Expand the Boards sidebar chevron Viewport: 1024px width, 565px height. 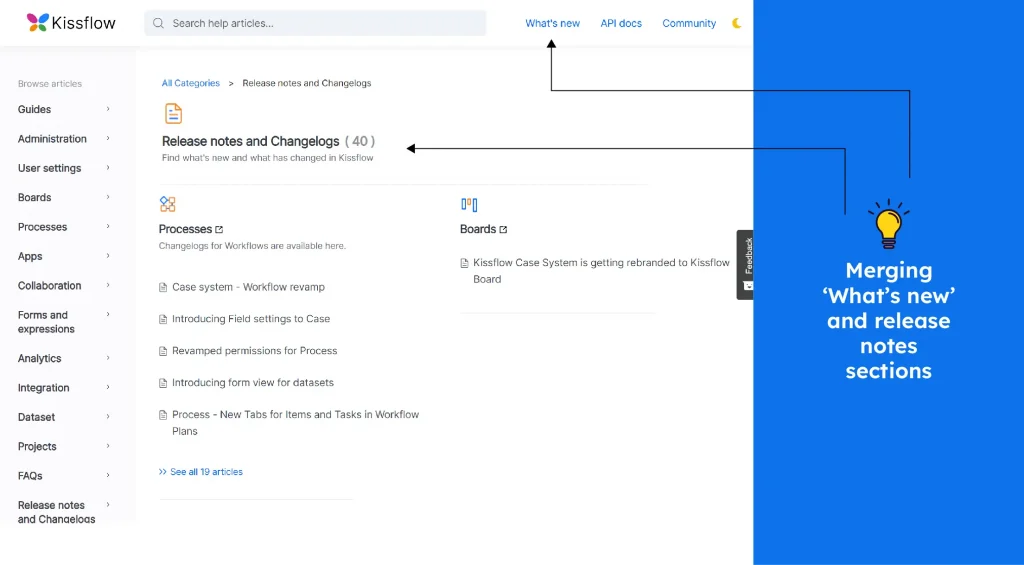(108, 197)
